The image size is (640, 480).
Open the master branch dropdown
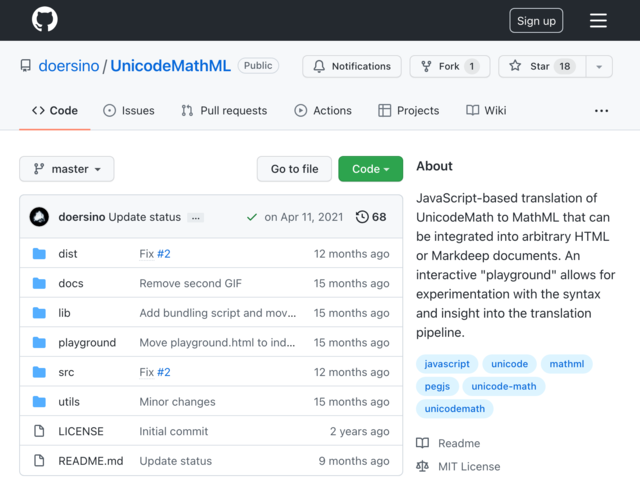(67, 169)
